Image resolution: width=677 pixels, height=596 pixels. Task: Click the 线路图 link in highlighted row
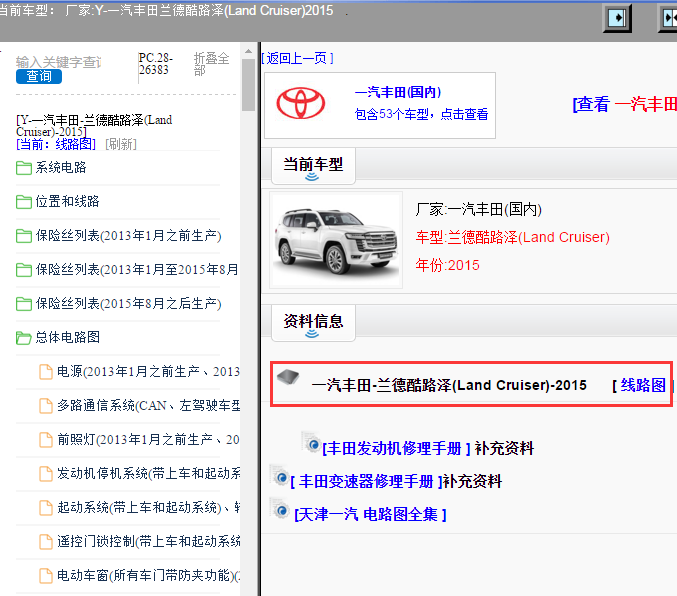pyautogui.click(x=642, y=385)
